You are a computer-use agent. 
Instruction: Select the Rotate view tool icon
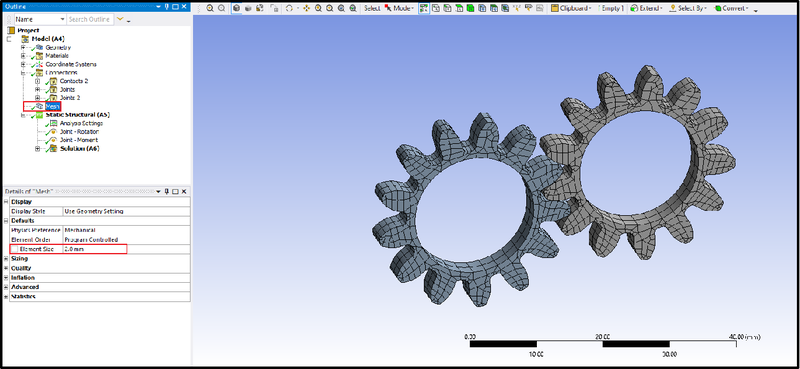tap(289, 8)
